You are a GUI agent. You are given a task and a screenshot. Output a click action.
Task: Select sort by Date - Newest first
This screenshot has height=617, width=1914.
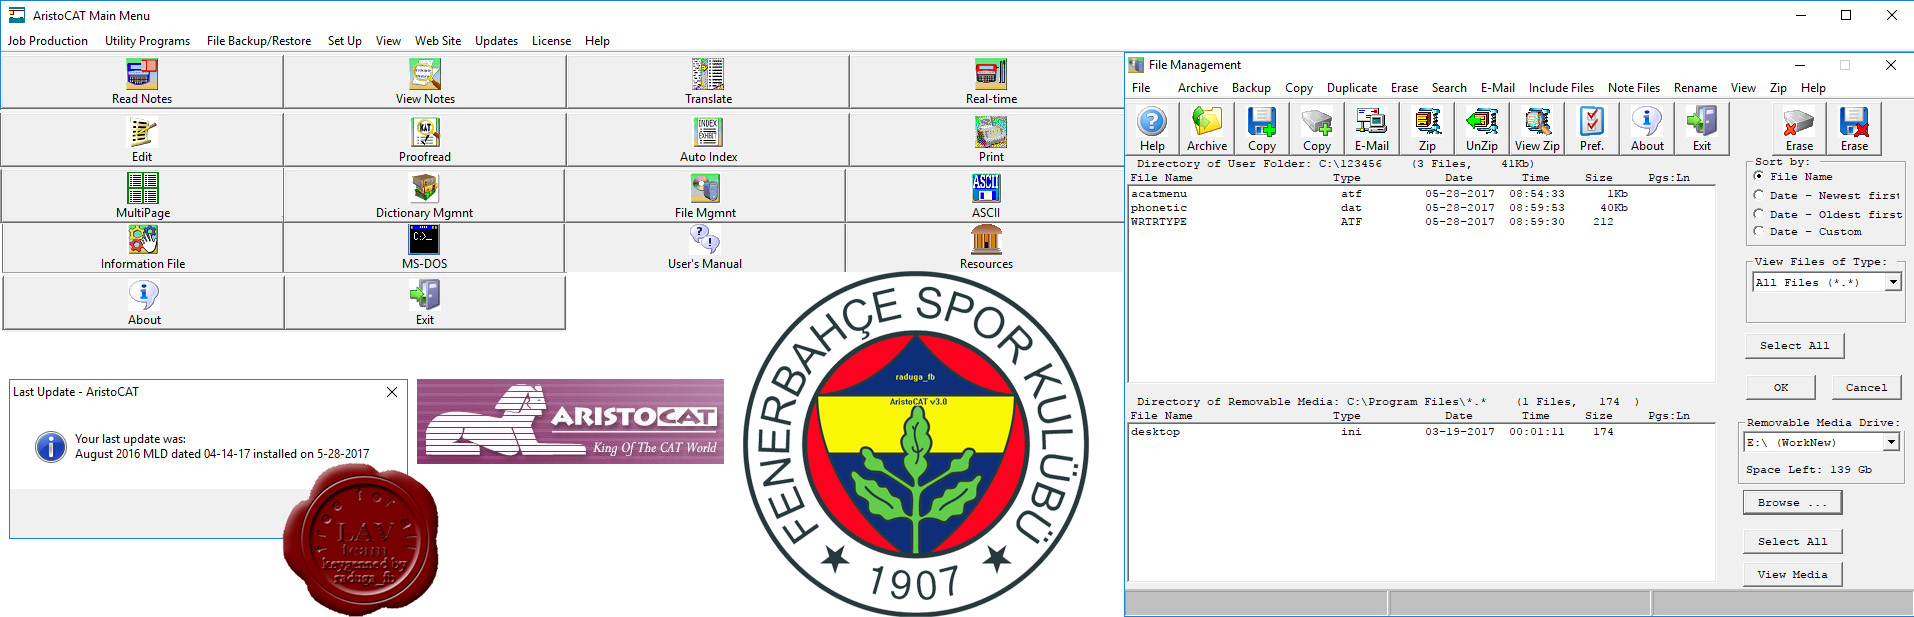pos(1759,195)
